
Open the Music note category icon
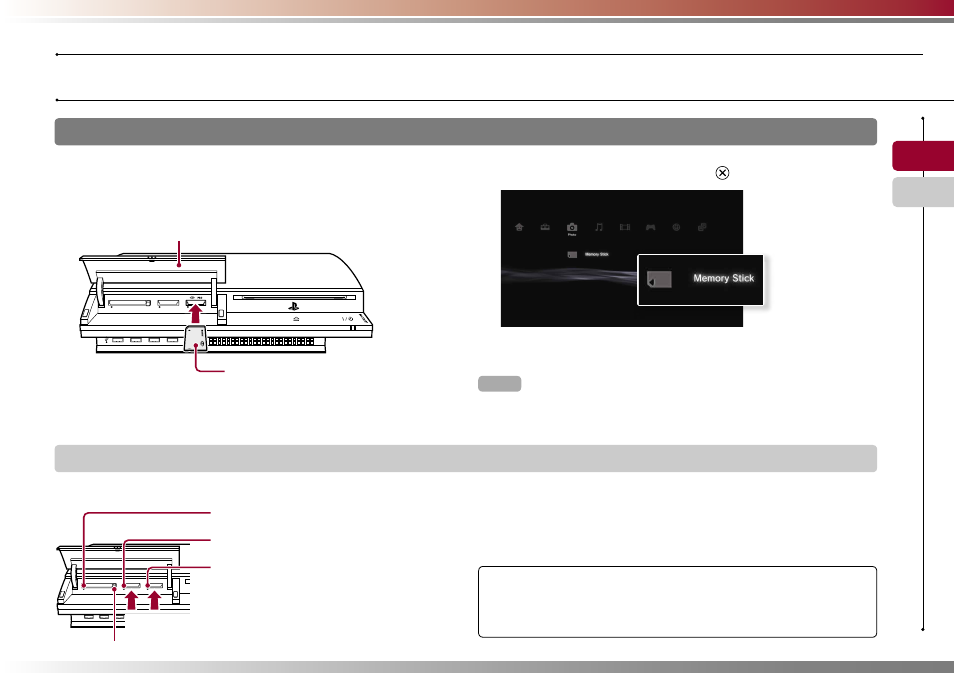(x=599, y=227)
